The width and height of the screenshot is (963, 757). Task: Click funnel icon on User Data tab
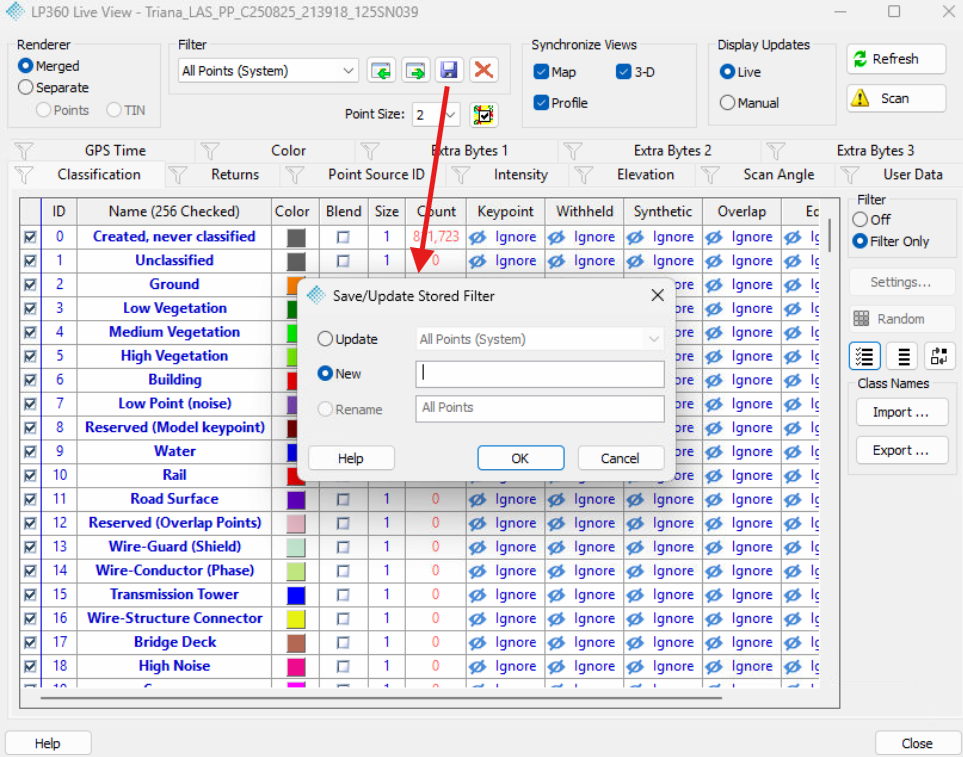[850, 175]
